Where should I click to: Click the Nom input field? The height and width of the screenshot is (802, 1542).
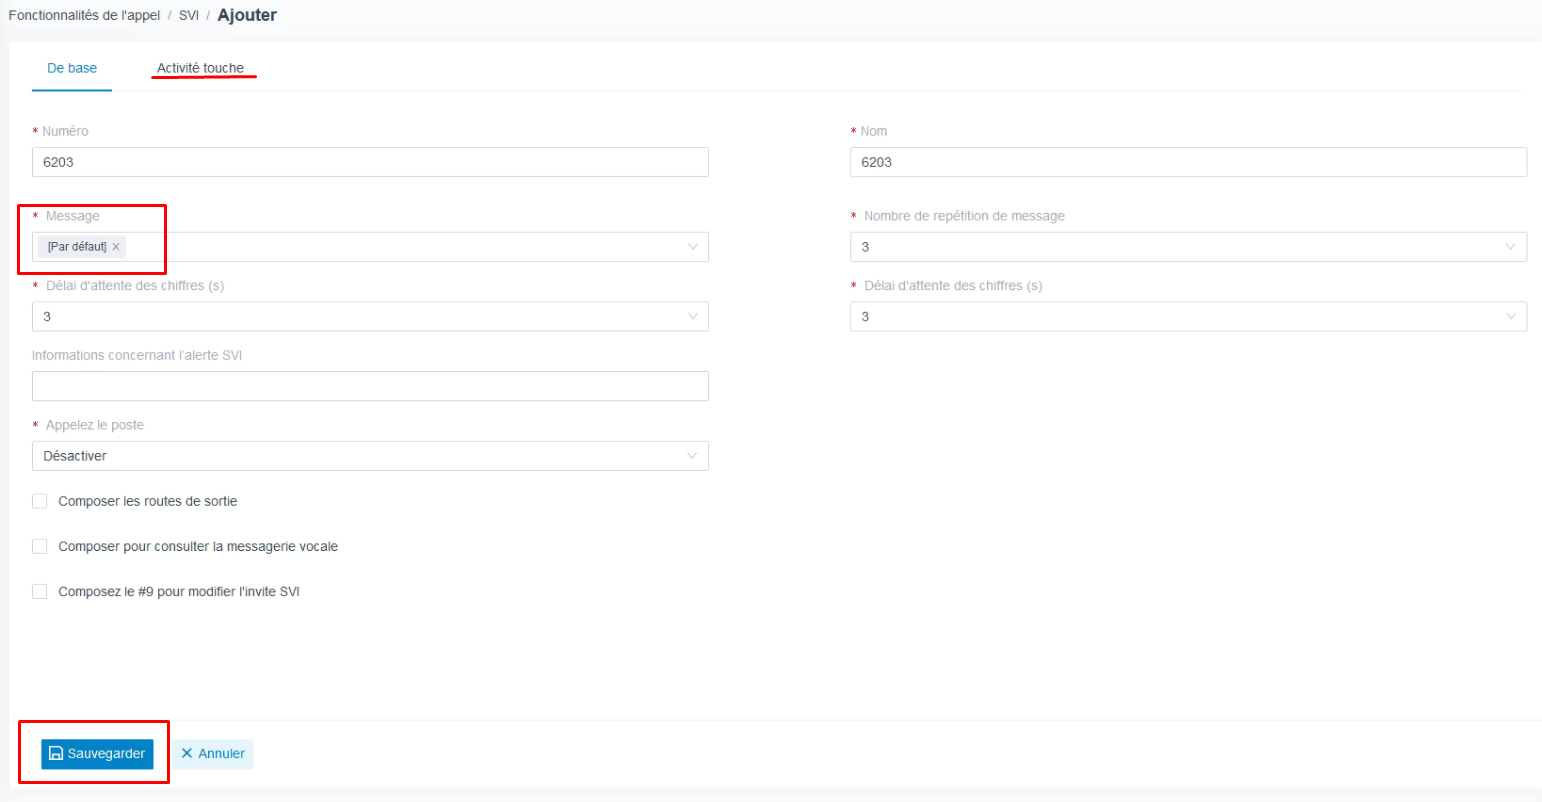(1188, 162)
